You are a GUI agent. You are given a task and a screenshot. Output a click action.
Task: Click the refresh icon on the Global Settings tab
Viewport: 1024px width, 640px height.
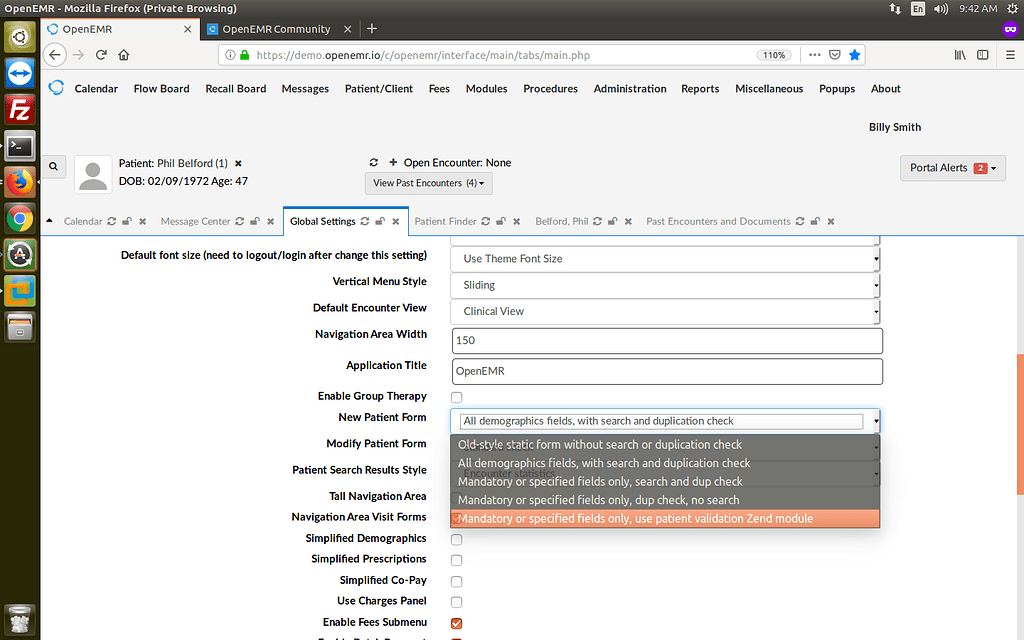coord(363,221)
